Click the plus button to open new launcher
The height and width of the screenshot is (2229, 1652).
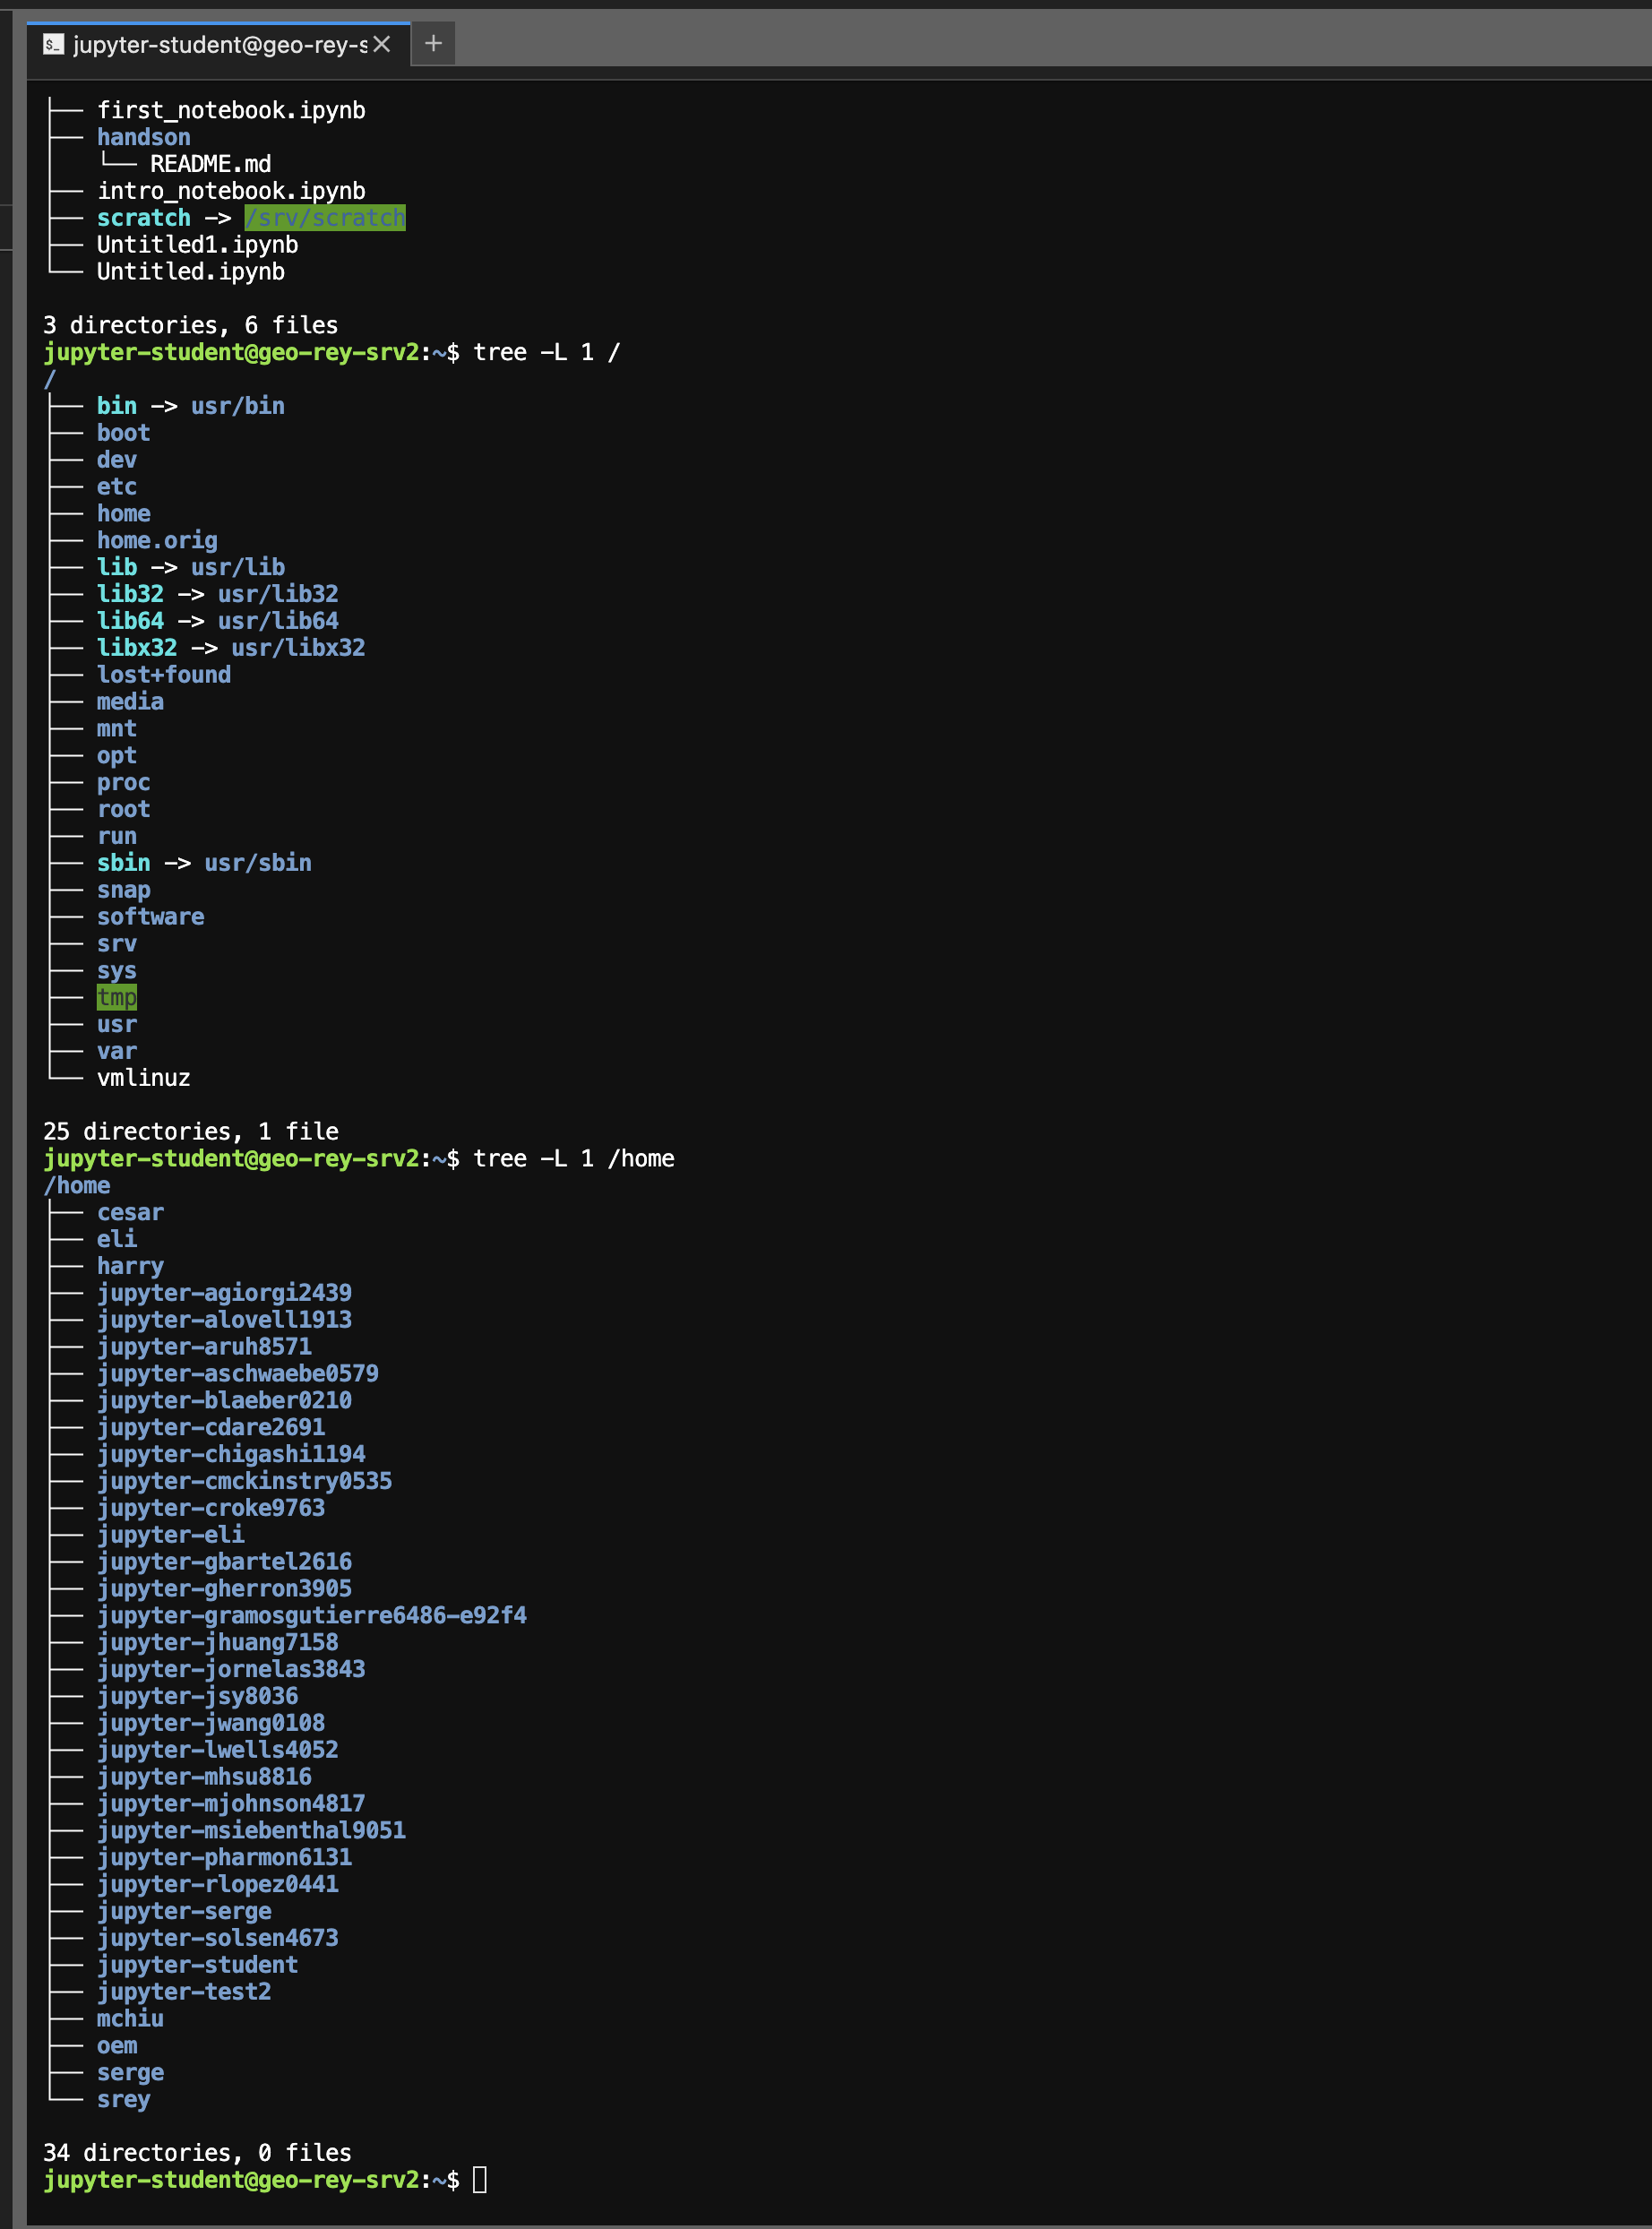click(x=433, y=44)
